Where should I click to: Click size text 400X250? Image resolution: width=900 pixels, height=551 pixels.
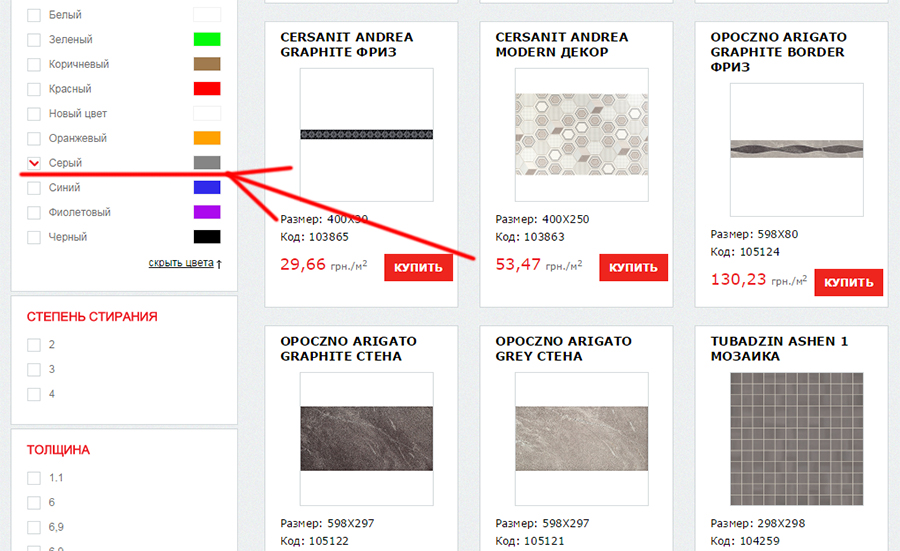pyautogui.click(x=566, y=219)
